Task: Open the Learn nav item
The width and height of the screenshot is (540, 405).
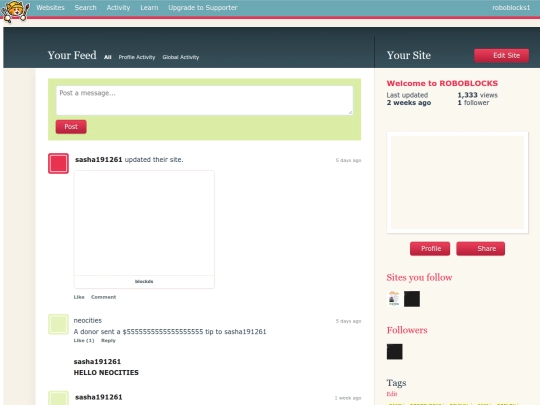Action: tap(149, 8)
